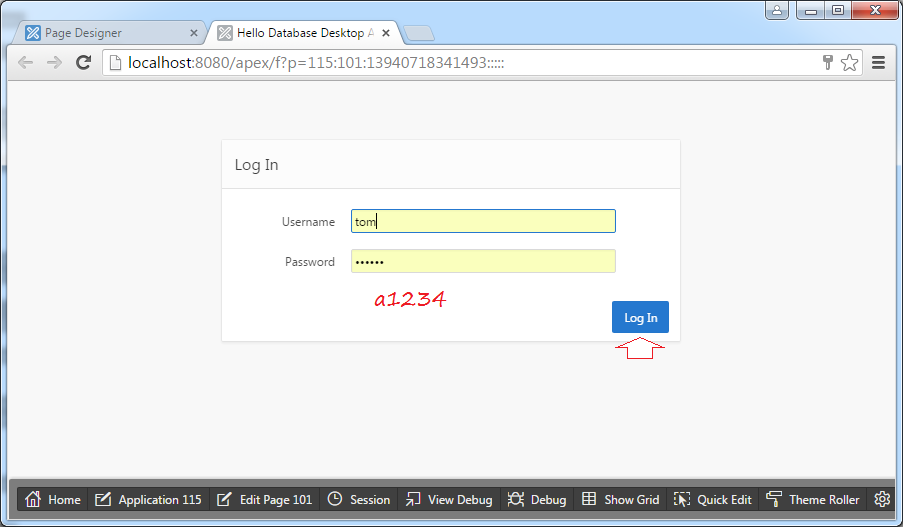Click Home in the developer toolbar
903x527 pixels.
pyautogui.click(x=53, y=499)
